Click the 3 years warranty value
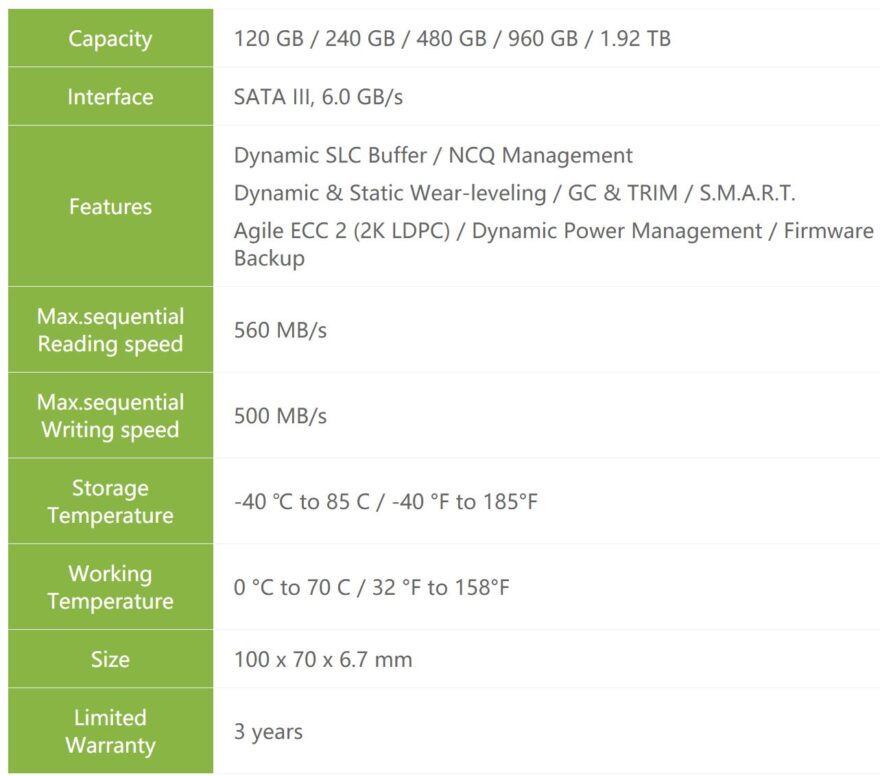Screen dimensions: 880x776 tap(268, 731)
